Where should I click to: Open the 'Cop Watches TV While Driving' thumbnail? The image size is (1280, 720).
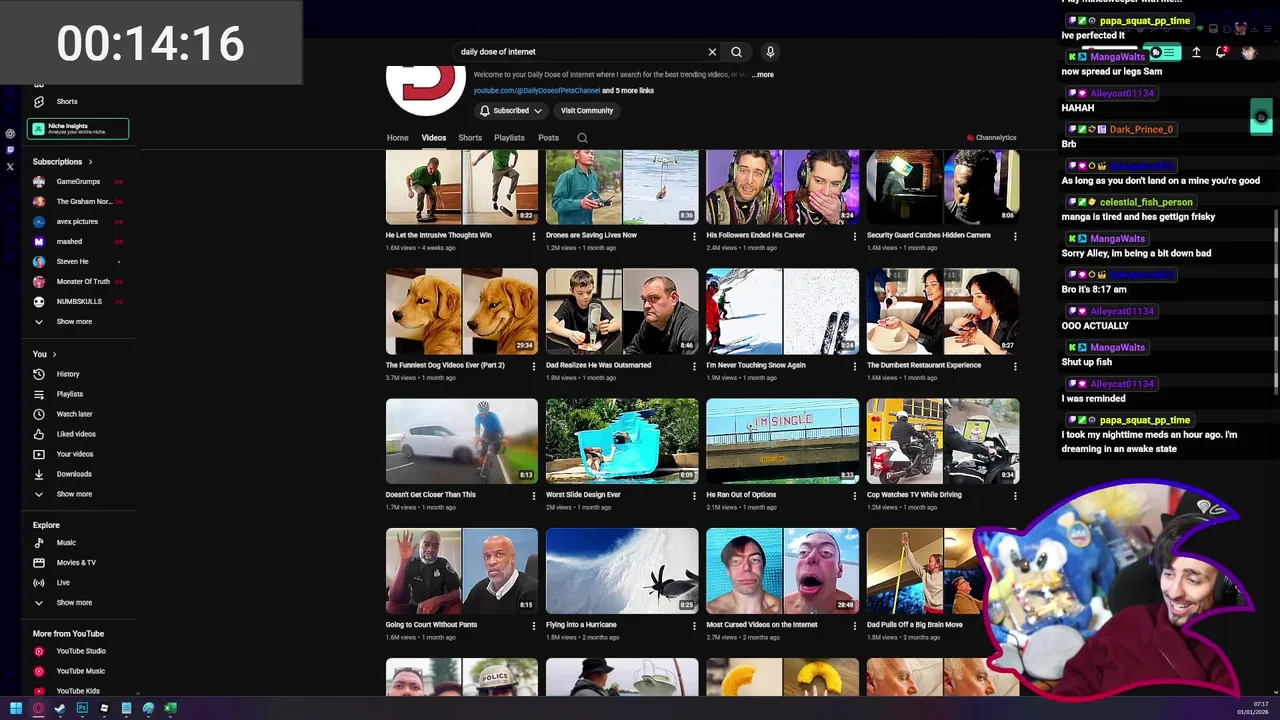[943, 441]
